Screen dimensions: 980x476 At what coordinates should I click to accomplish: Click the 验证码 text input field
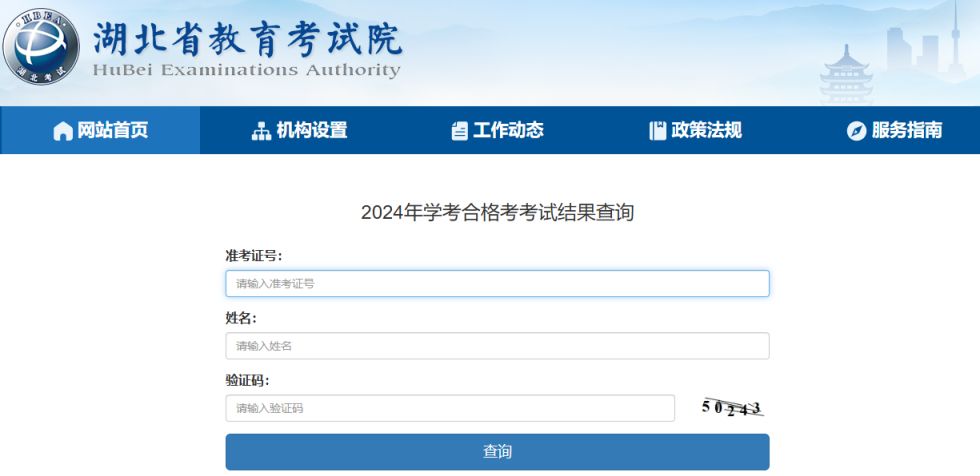tap(450, 408)
